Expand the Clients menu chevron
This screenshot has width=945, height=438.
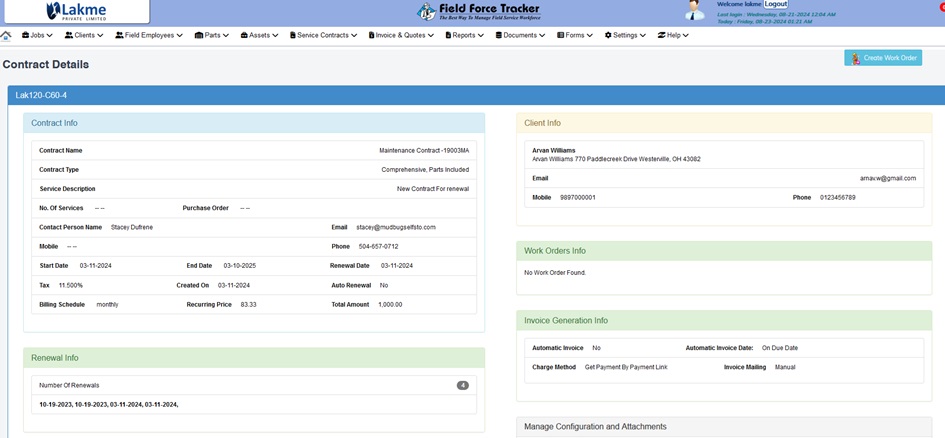tap(100, 36)
